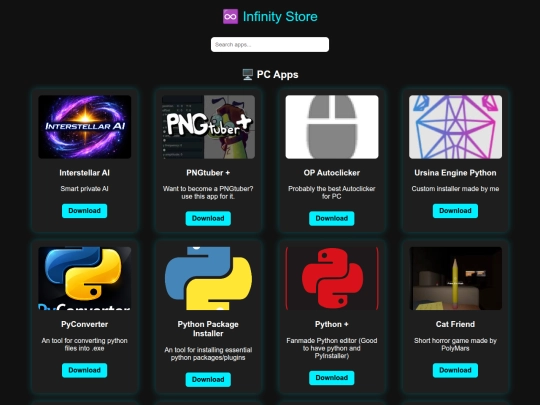Click 'Custom installer made by me' text
Image resolution: width=540 pixels, height=405 pixels.
click(455, 189)
